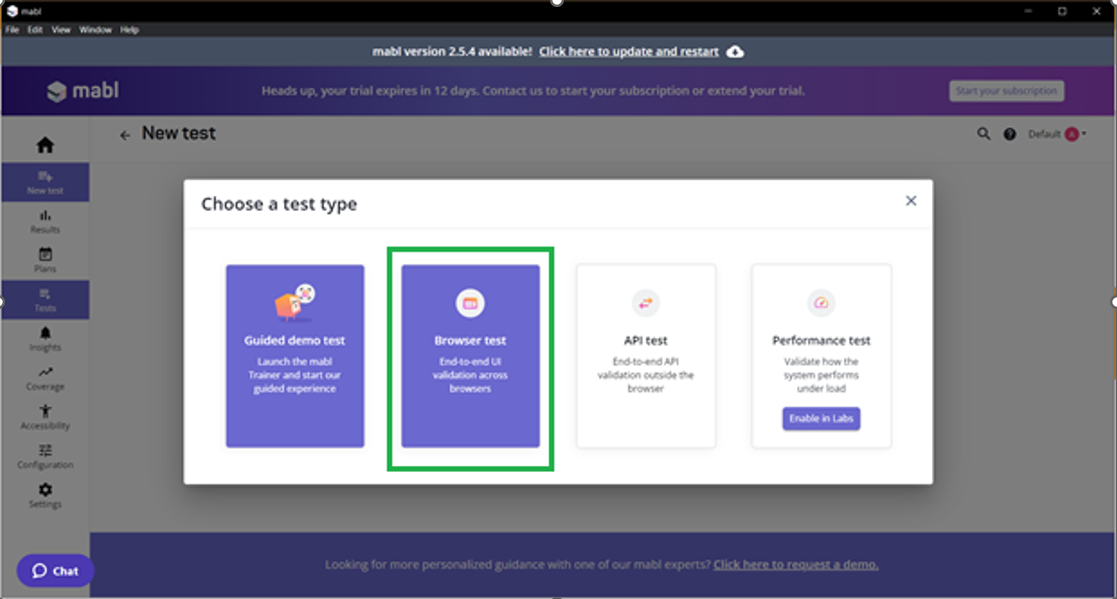The image size is (1117, 599).
Task: Open Plans calendar icon in sidebar
Action: 45,255
